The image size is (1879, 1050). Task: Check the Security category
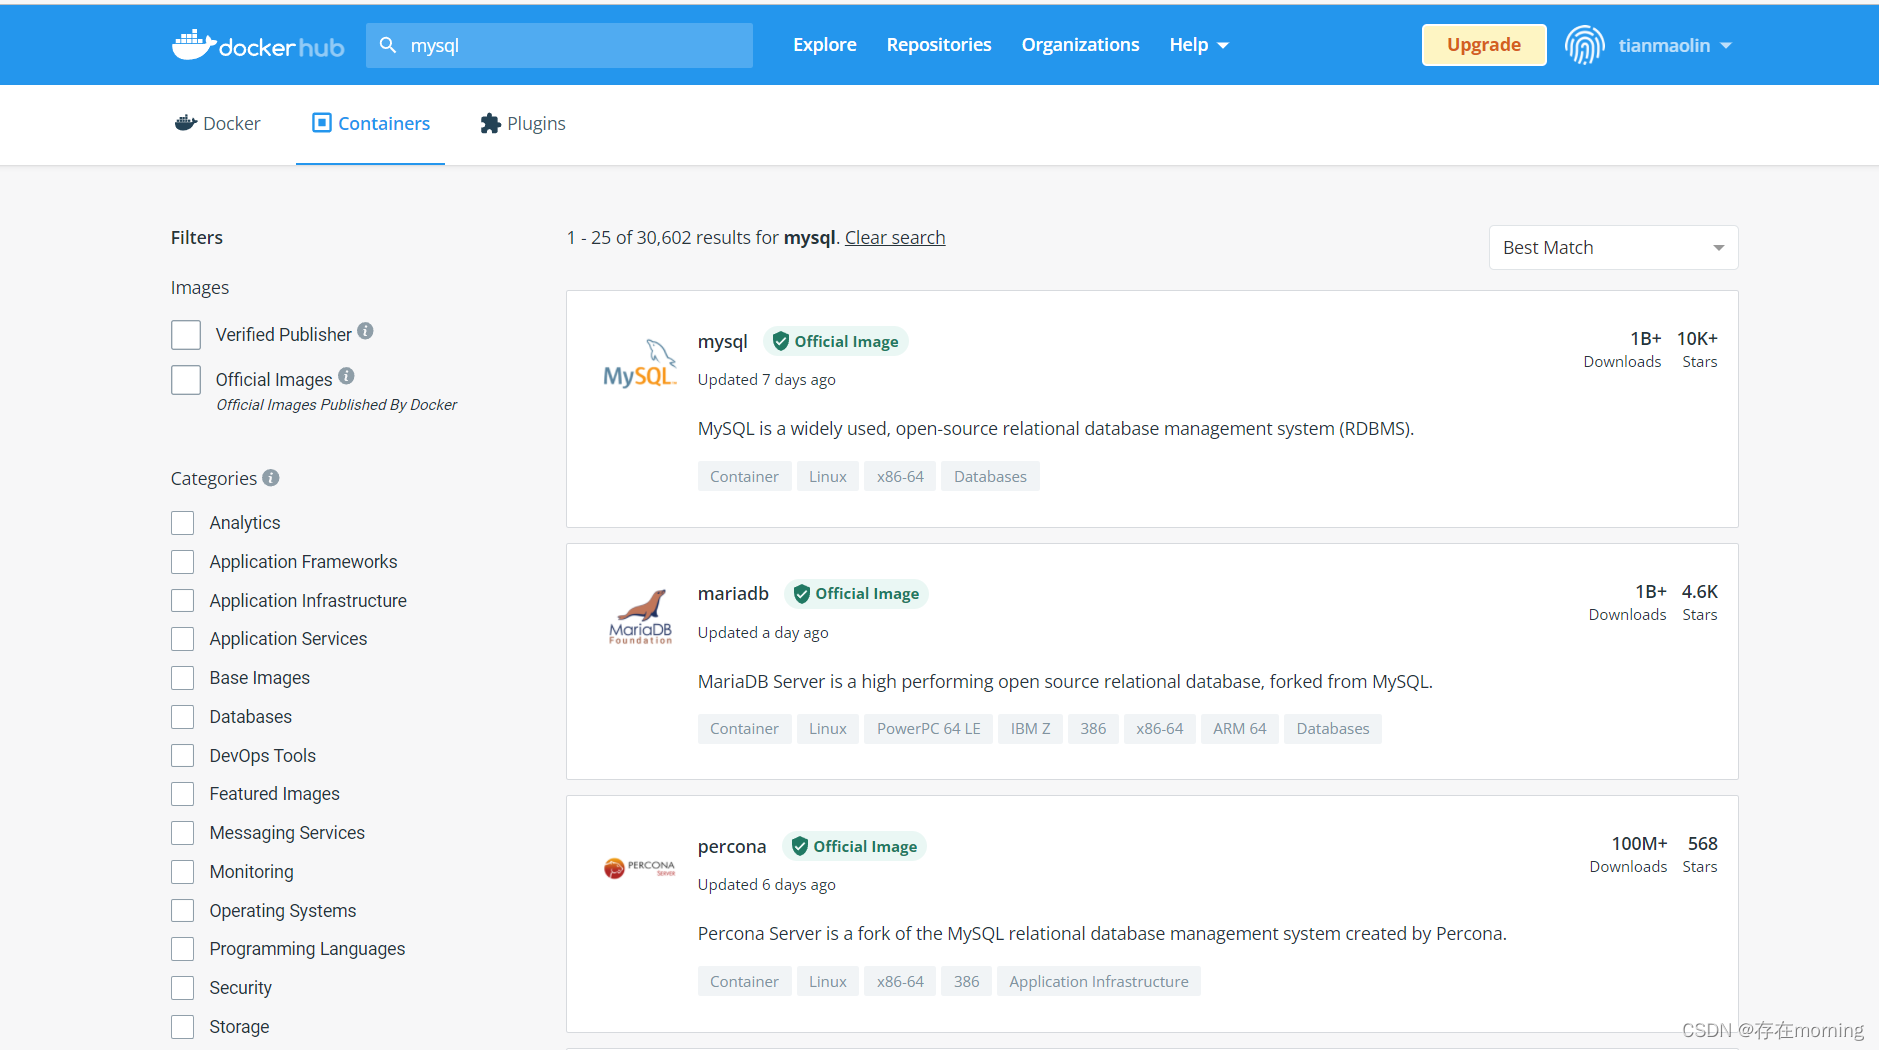tap(182, 988)
